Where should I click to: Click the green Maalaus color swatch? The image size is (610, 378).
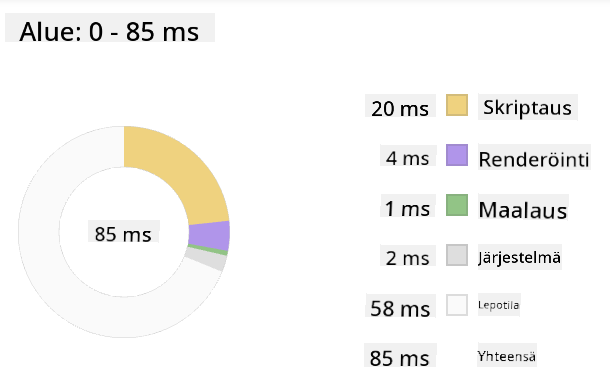(457, 205)
